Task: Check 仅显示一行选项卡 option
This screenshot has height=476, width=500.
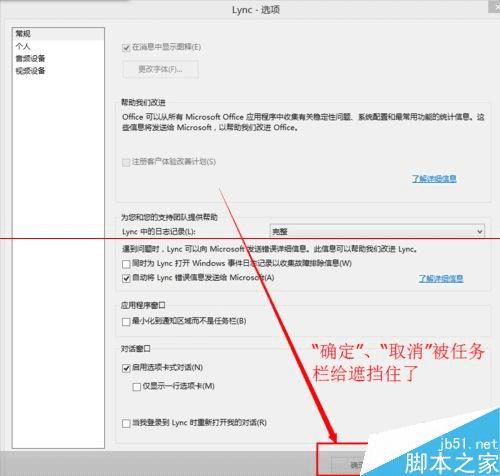Action: pyautogui.click(x=136, y=387)
